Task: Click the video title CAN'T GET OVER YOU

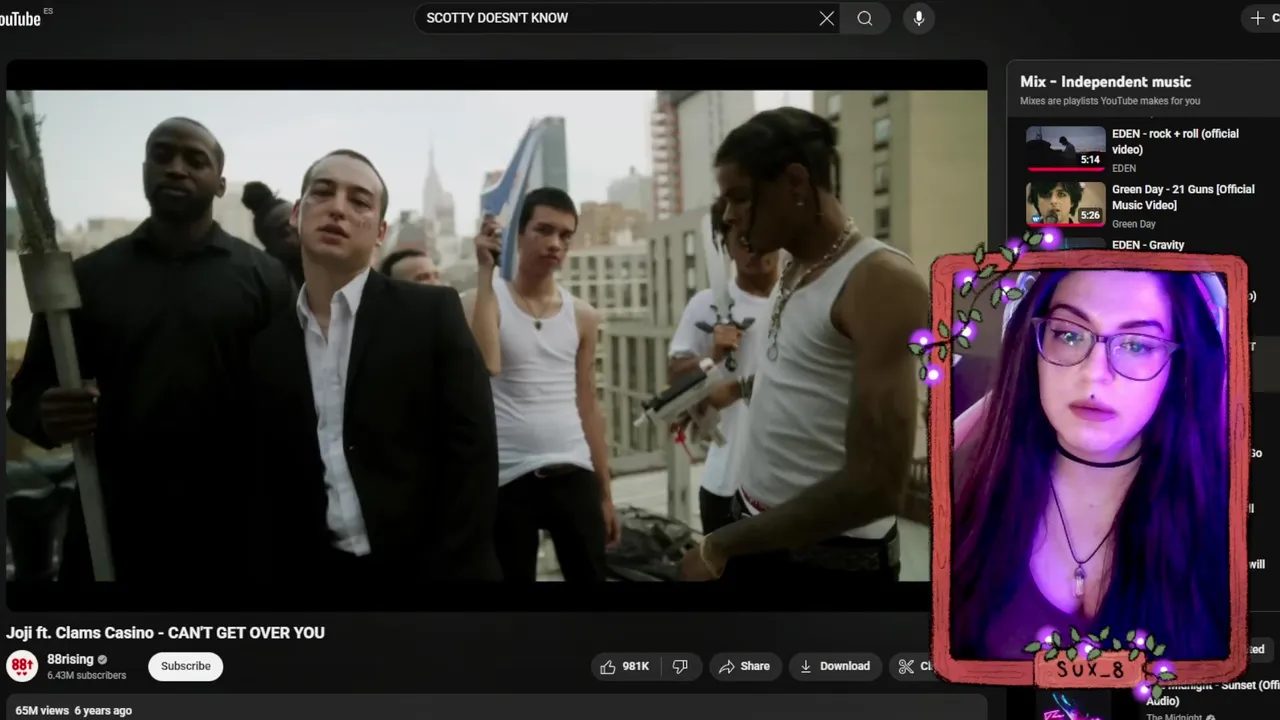Action: [165, 632]
